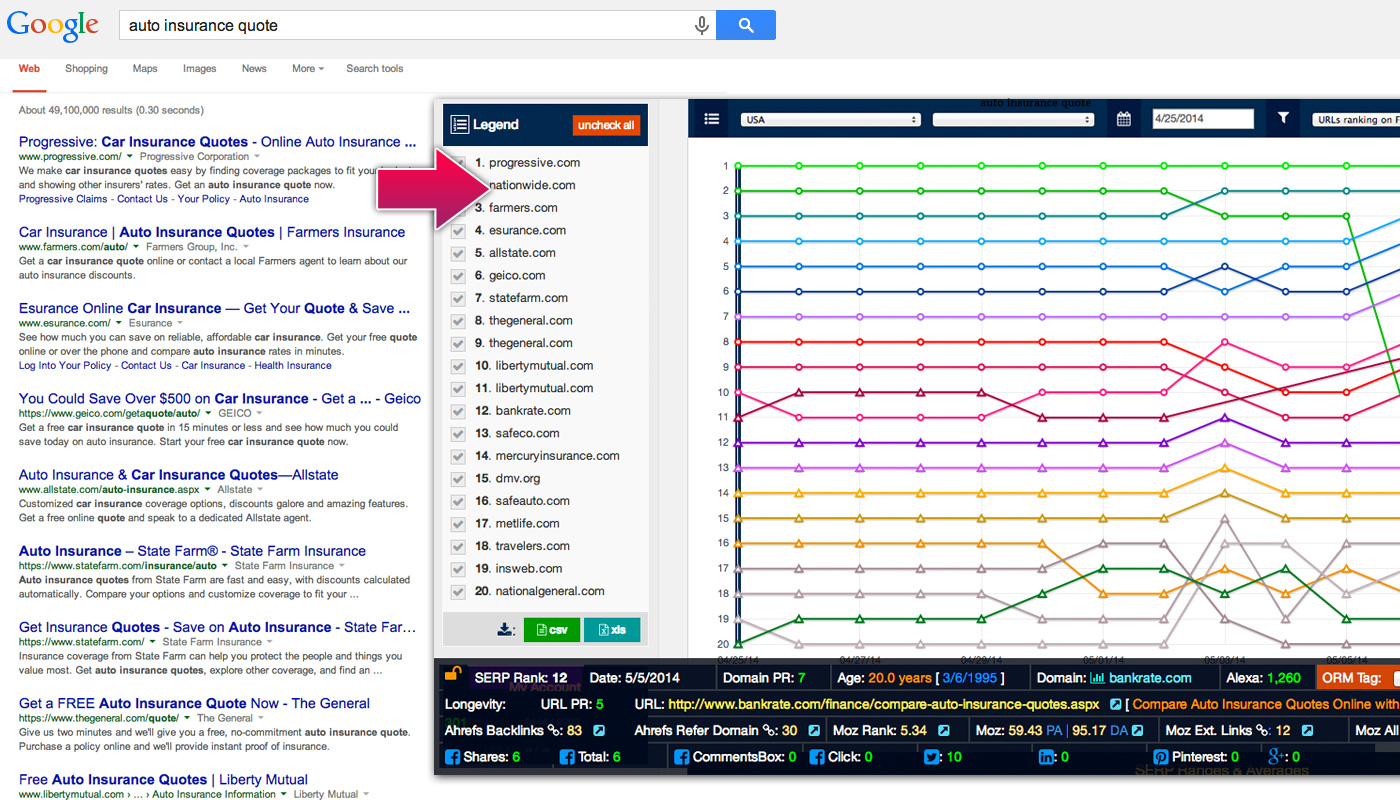This screenshot has height=800, width=1400.
Task: Open the list menu icon above the chart
Action: tap(712, 119)
